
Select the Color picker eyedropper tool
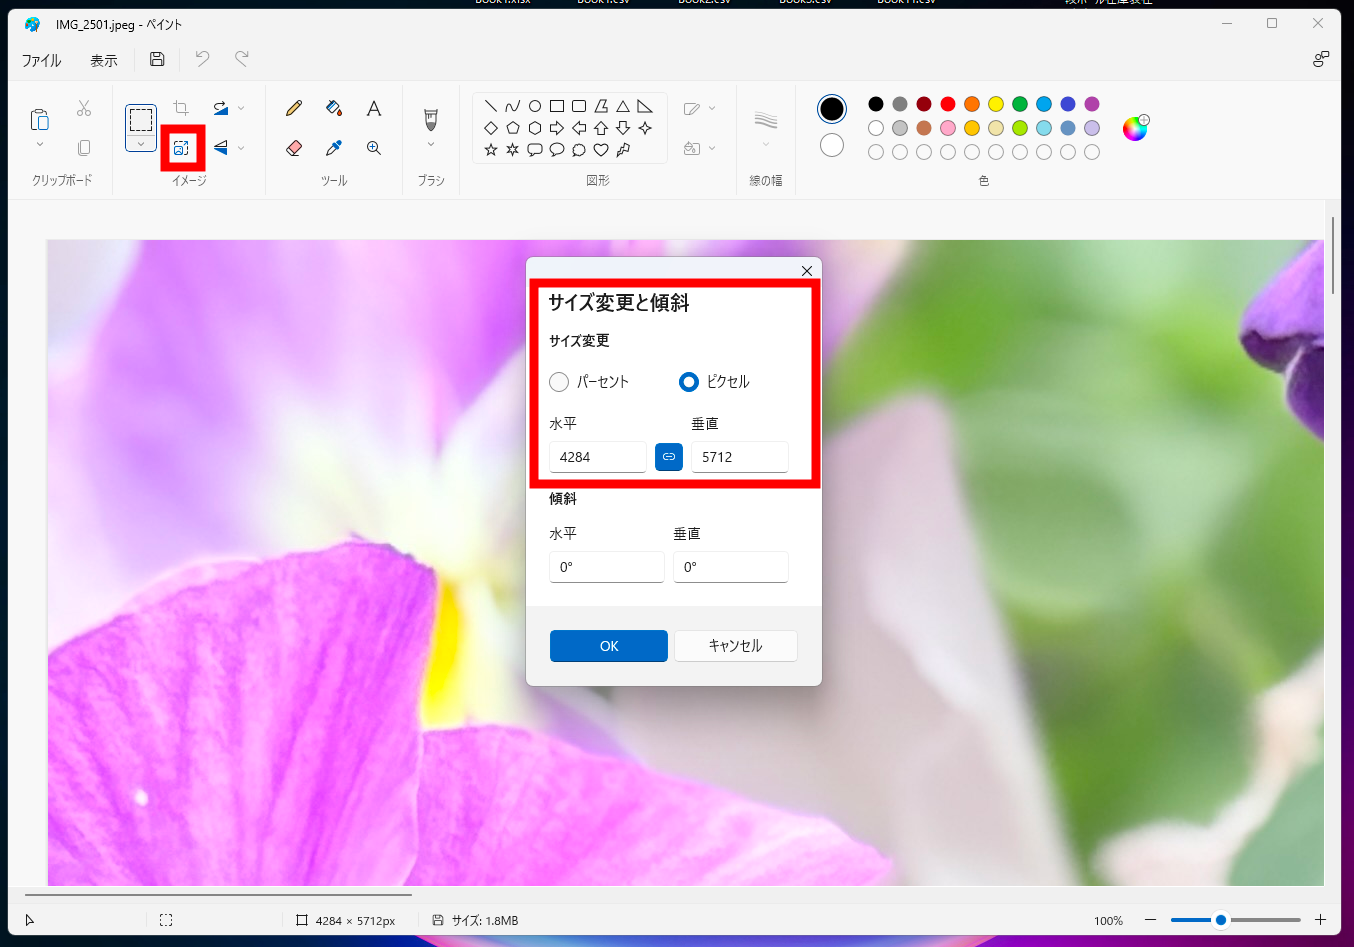(334, 148)
